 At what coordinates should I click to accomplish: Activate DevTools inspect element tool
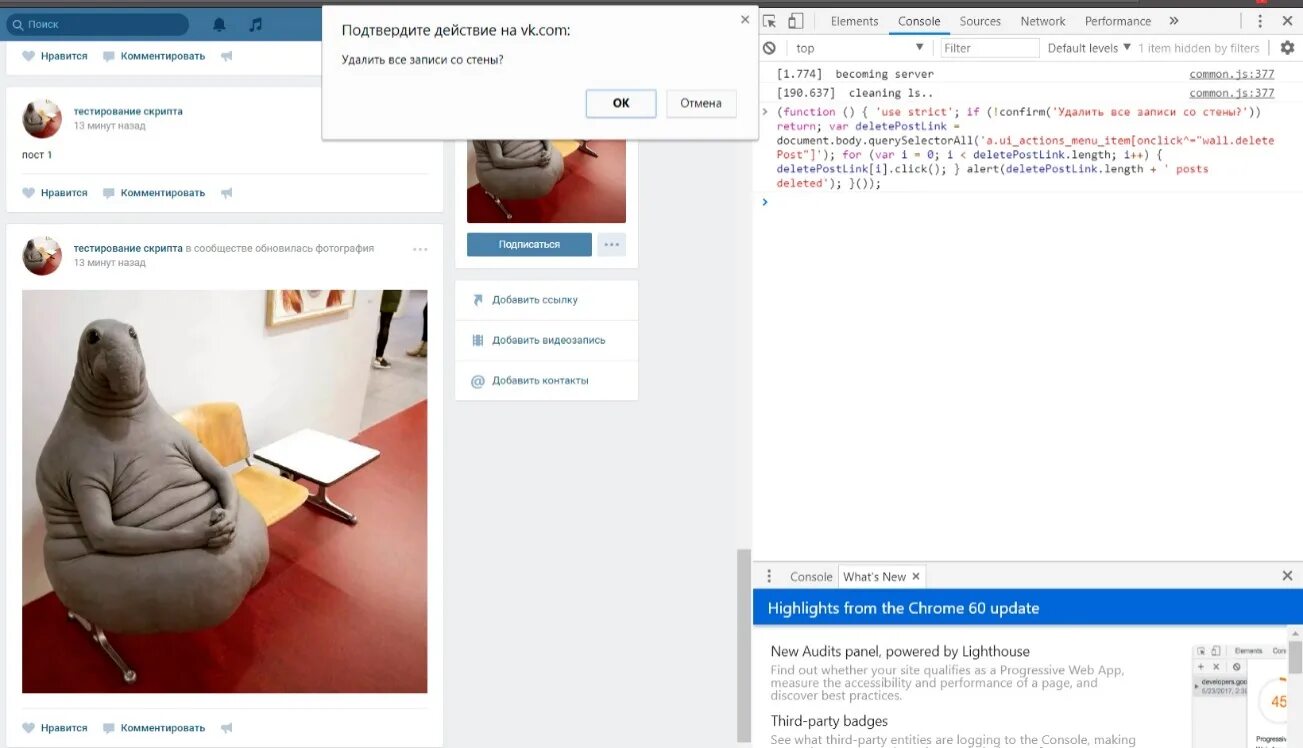click(769, 21)
